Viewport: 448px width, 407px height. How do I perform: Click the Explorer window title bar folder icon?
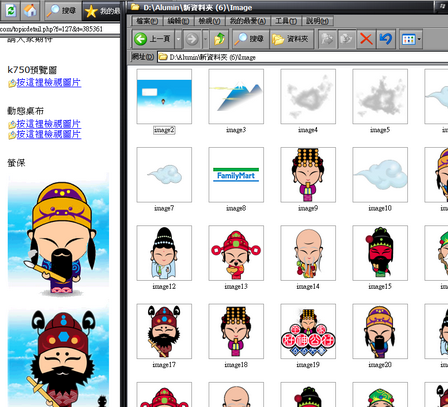[135, 7]
